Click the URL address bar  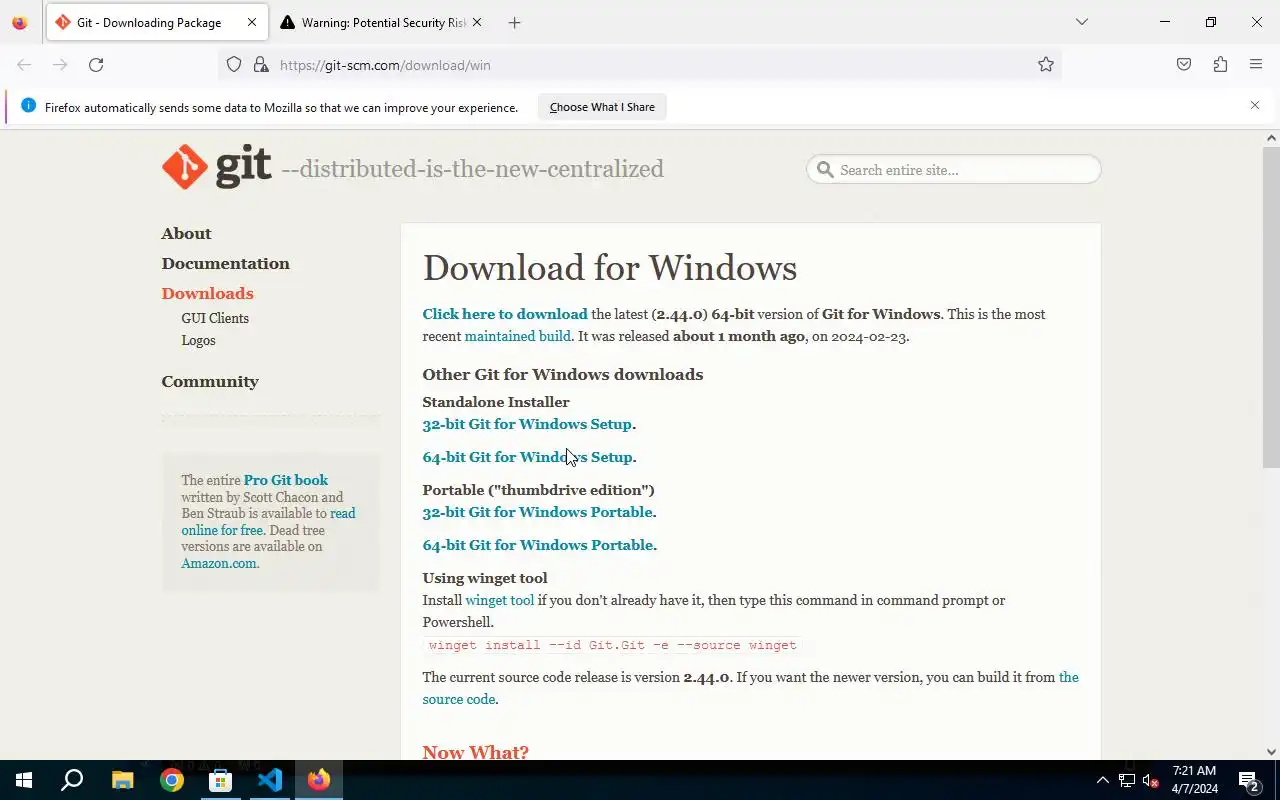coord(640,65)
